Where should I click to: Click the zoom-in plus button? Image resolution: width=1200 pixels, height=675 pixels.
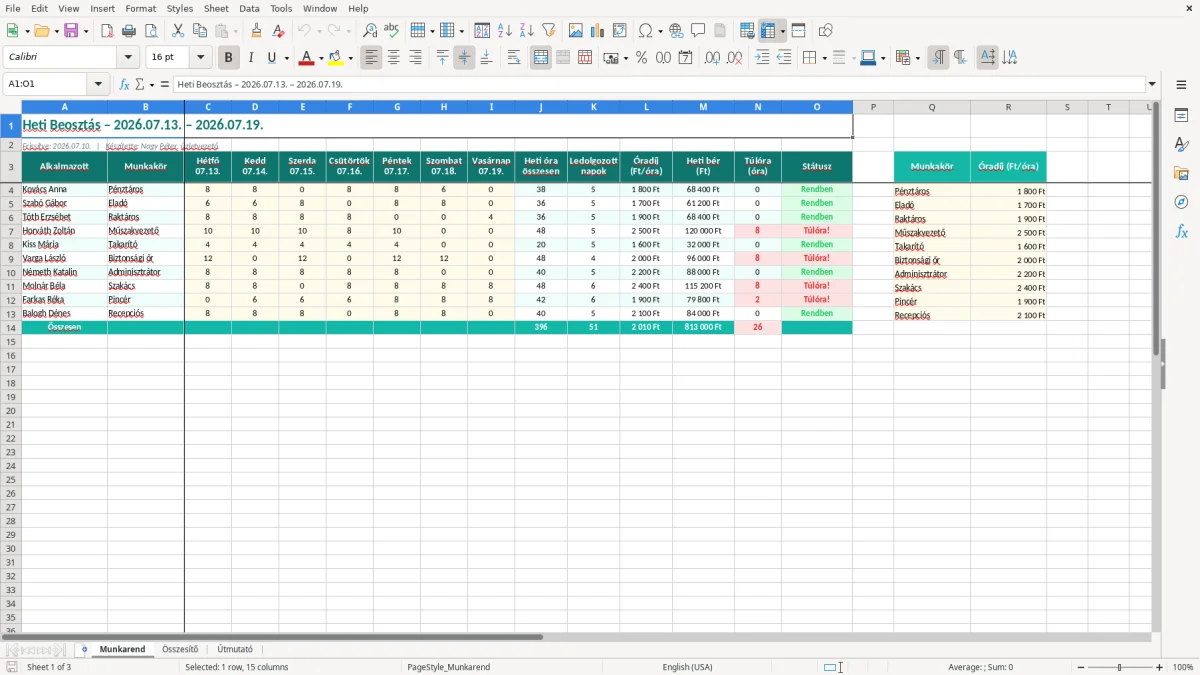tap(1160, 667)
